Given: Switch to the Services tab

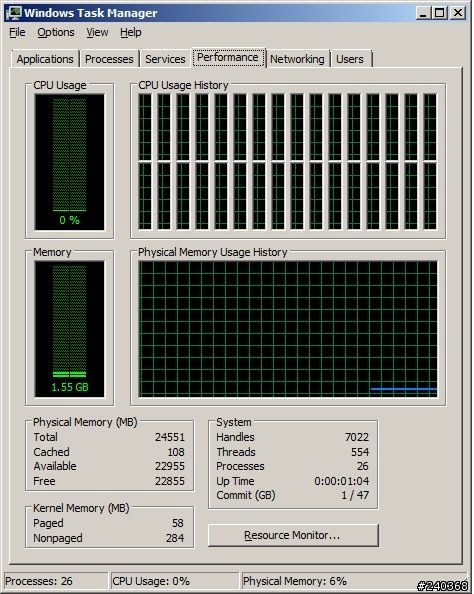Looking at the screenshot, I should click(165, 59).
